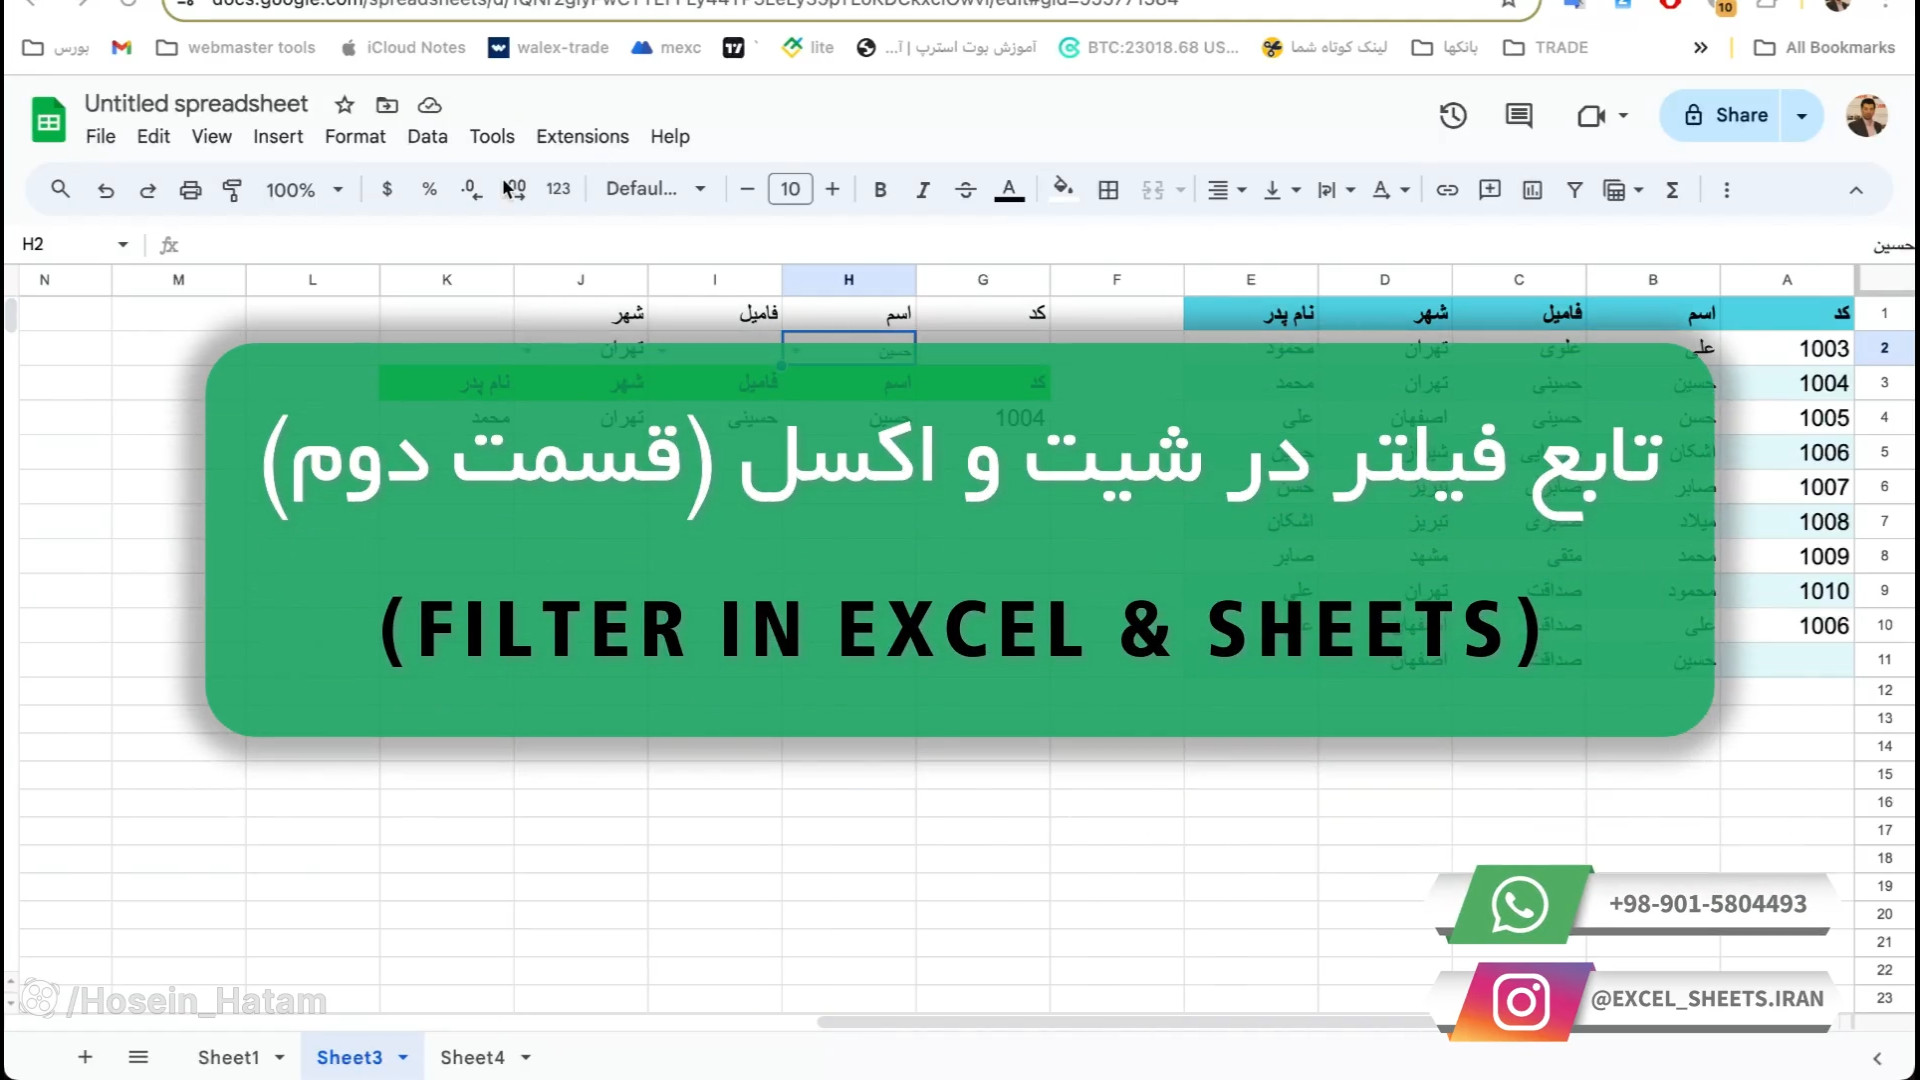Open the Extensions menu
1920x1080 pixels.
point(582,136)
